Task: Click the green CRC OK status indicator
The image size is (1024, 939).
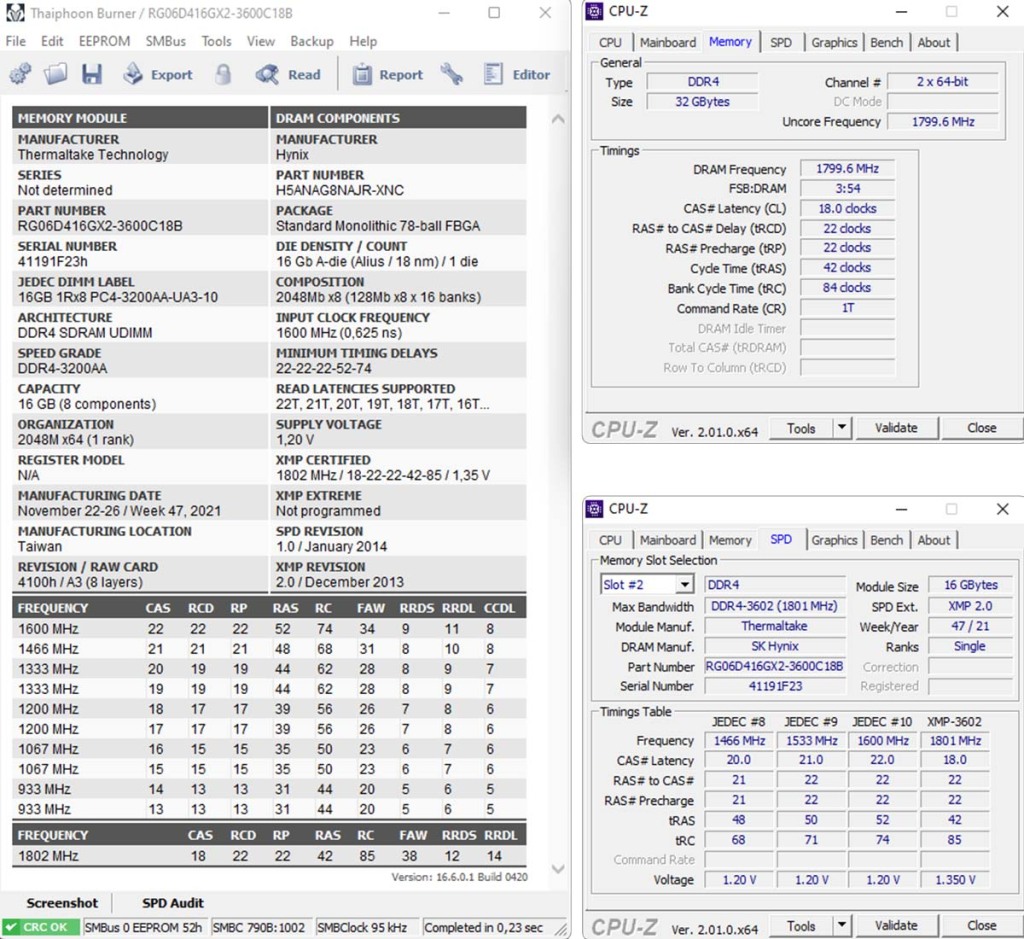Action: pyautogui.click(x=40, y=927)
